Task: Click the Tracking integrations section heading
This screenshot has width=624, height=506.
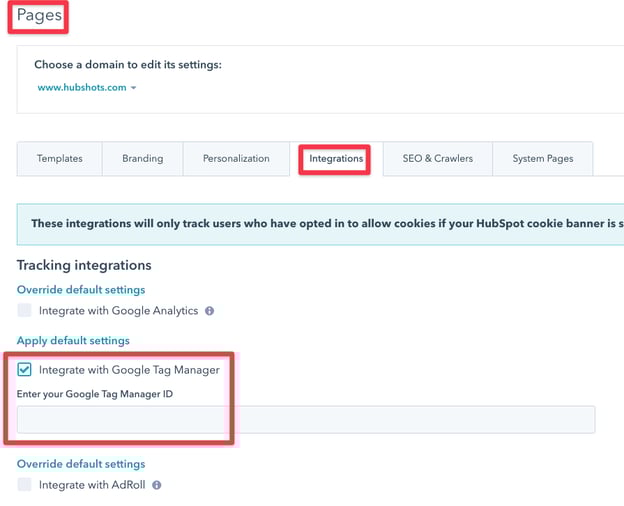Action: pos(84,265)
